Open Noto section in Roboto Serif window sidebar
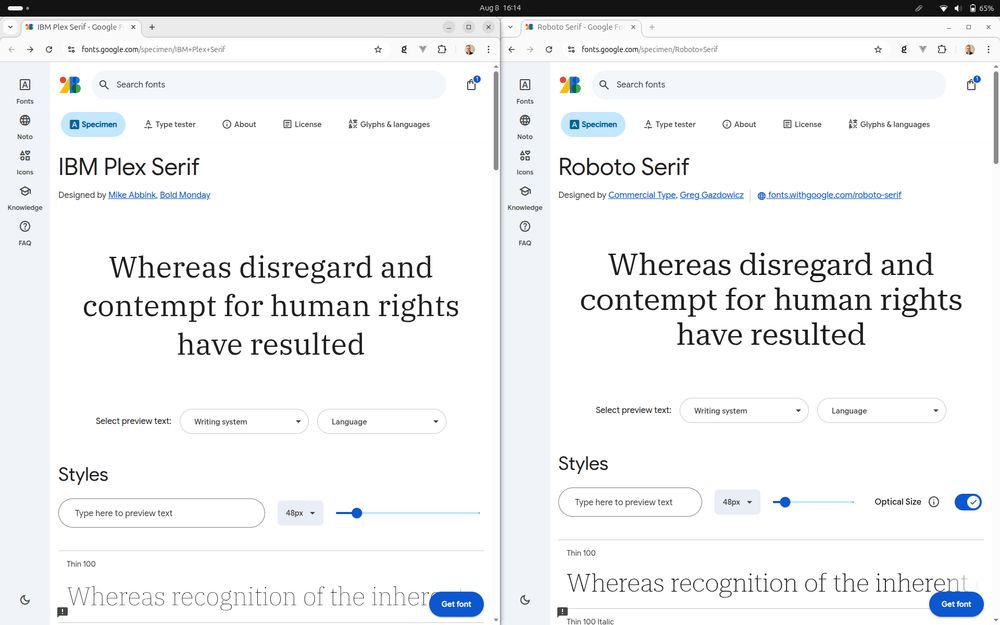1000x625 pixels. coord(525,126)
